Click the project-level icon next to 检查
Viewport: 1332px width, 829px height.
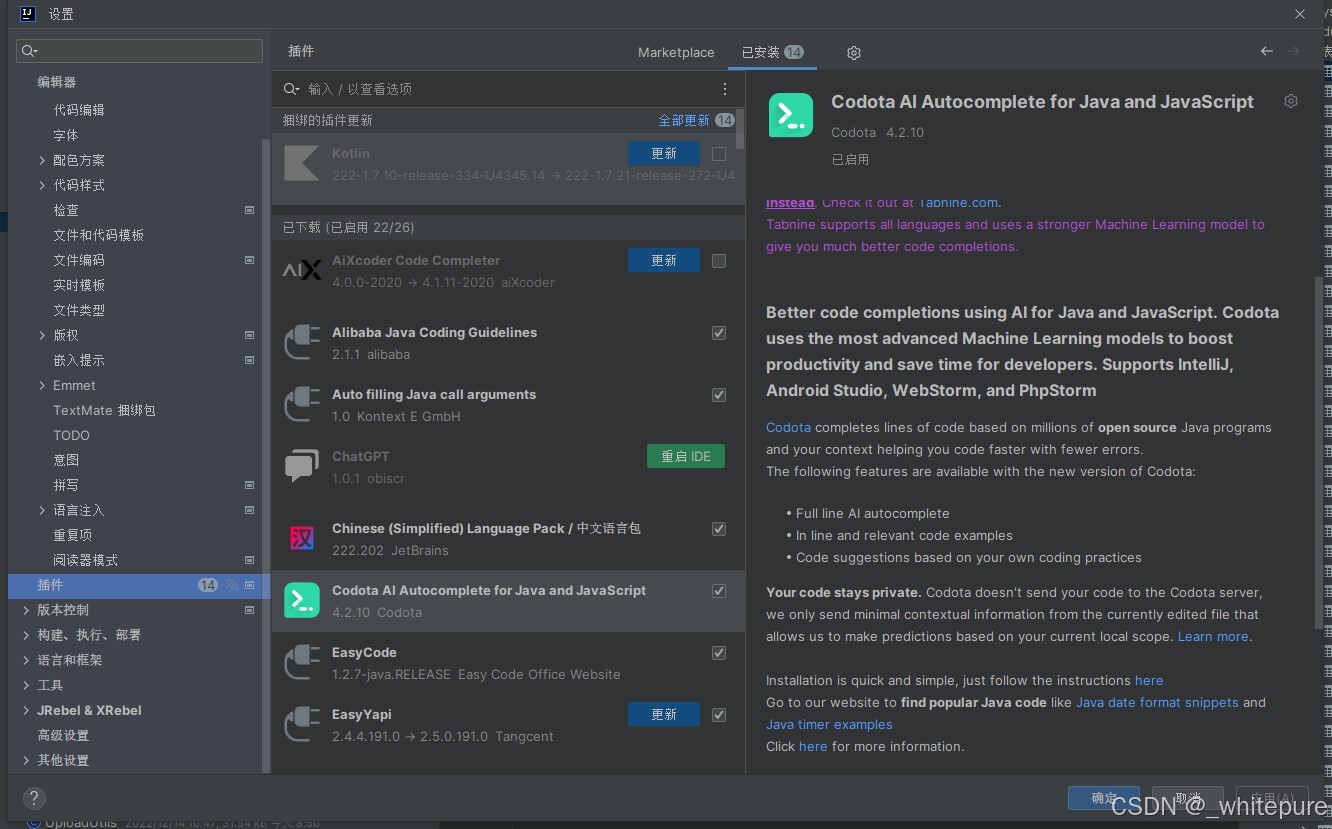249,210
